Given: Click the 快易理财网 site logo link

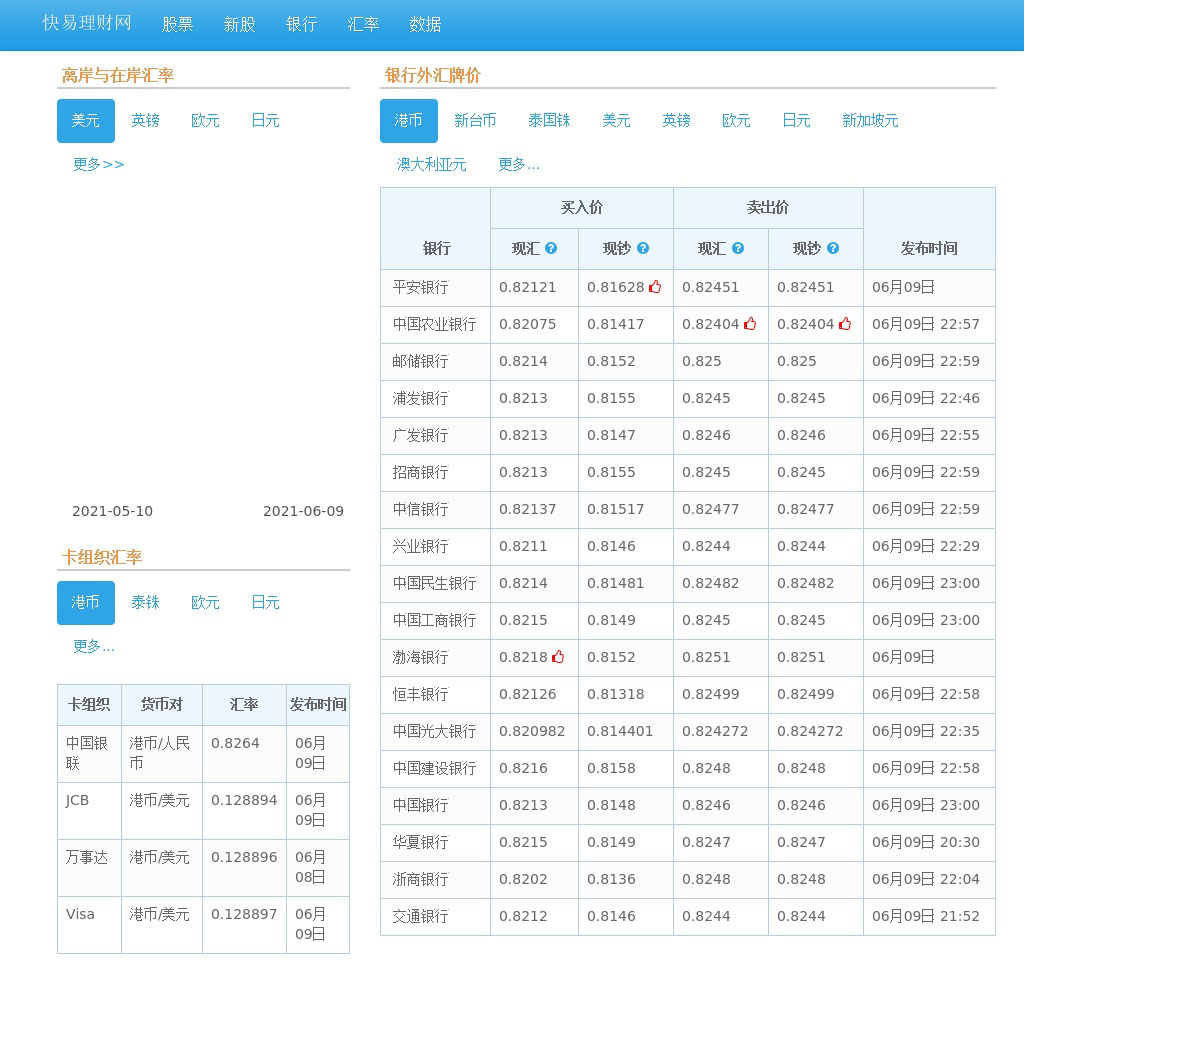Looking at the screenshot, I should 87,23.
